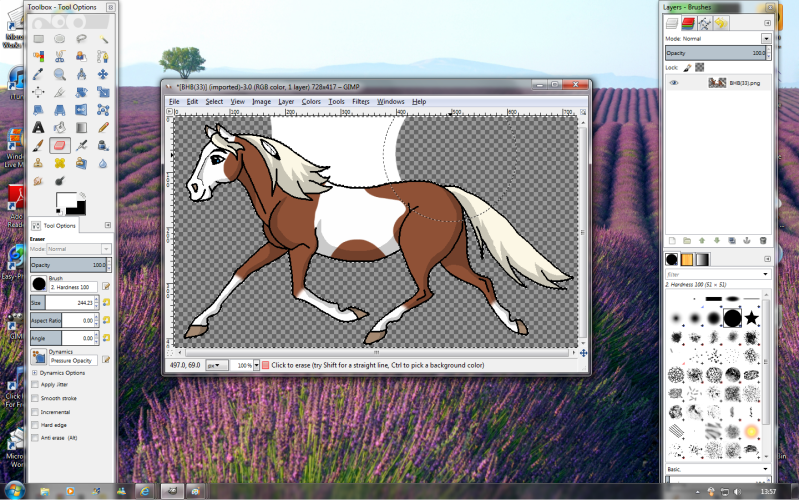Select the Rectangle Select tool
The height and width of the screenshot is (504, 799).
[x=39, y=39]
